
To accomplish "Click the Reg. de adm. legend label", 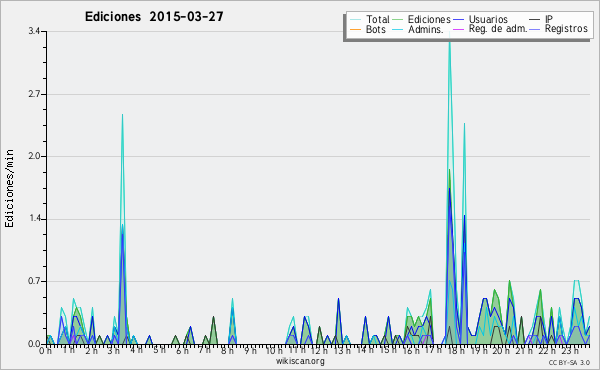I will click(498, 29).
